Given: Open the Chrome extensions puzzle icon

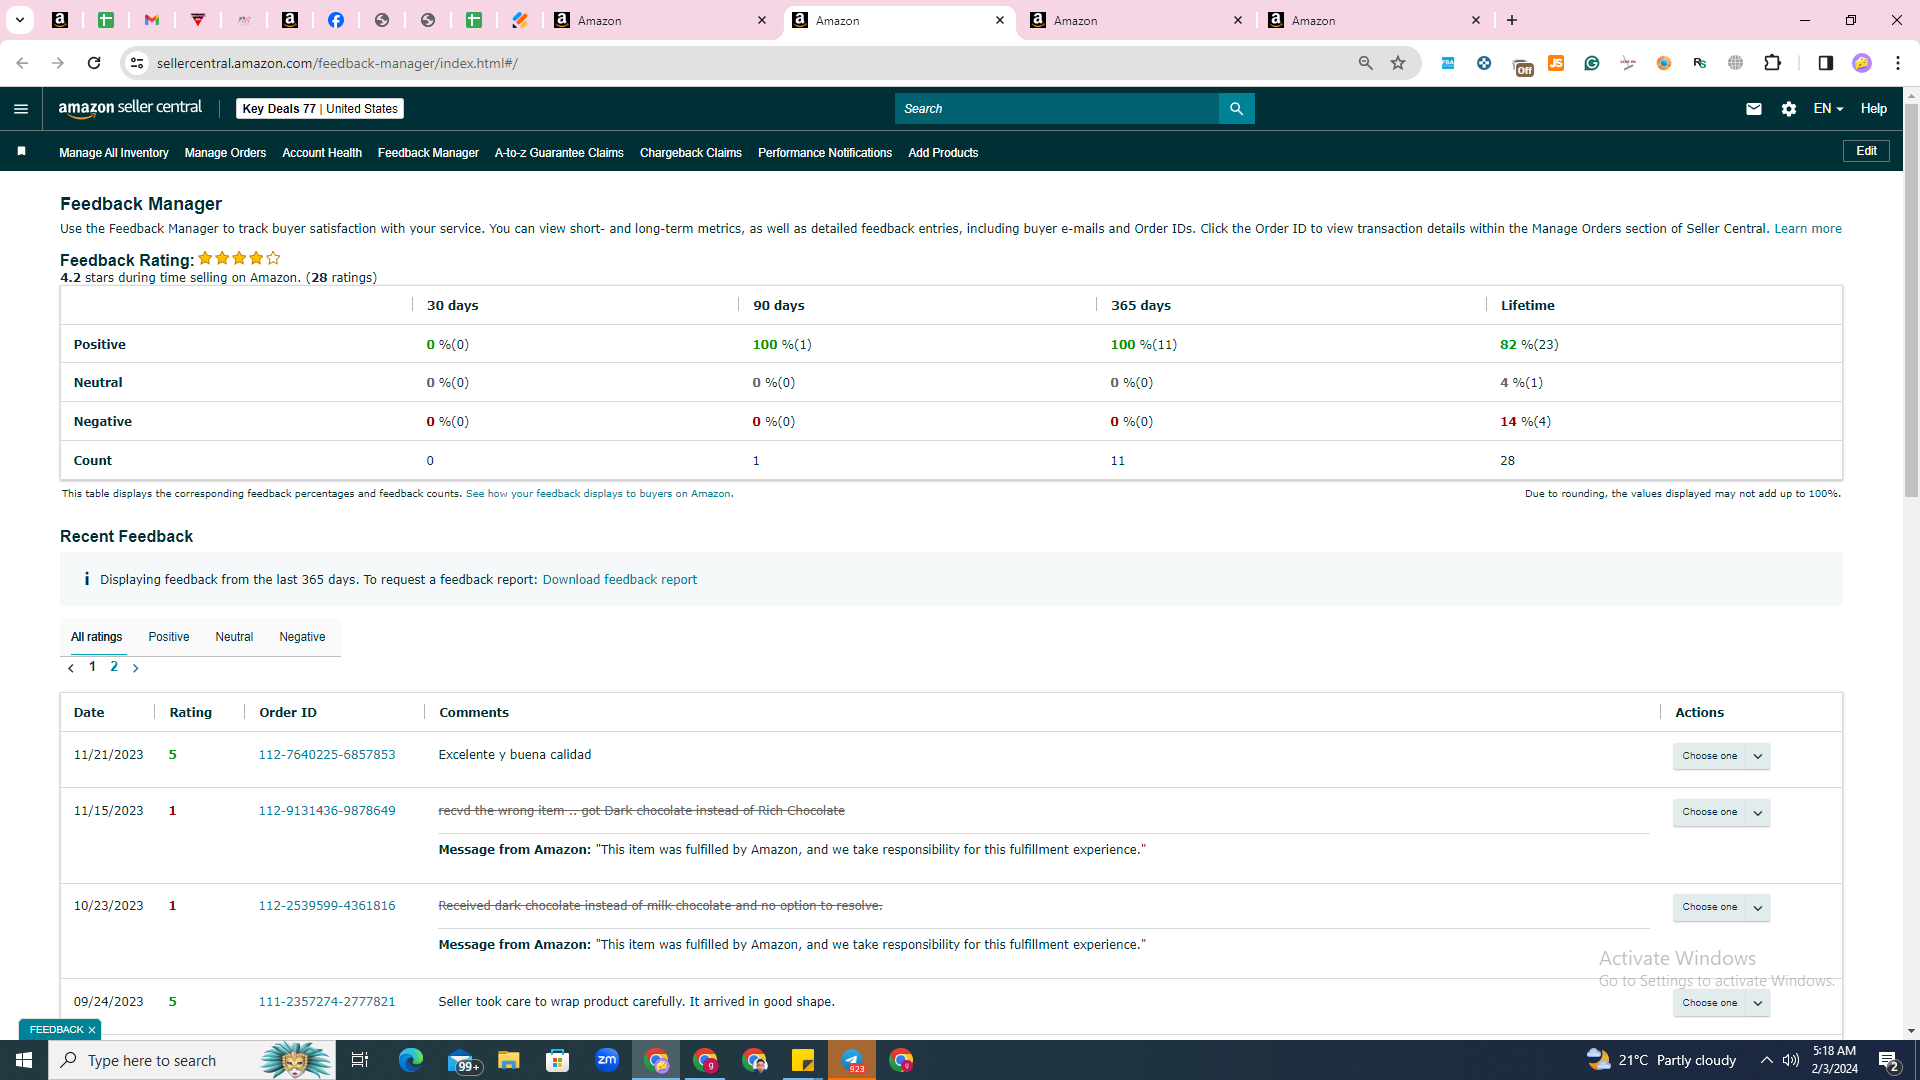Looking at the screenshot, I should pyautogui.click(x=1773, y=63).
